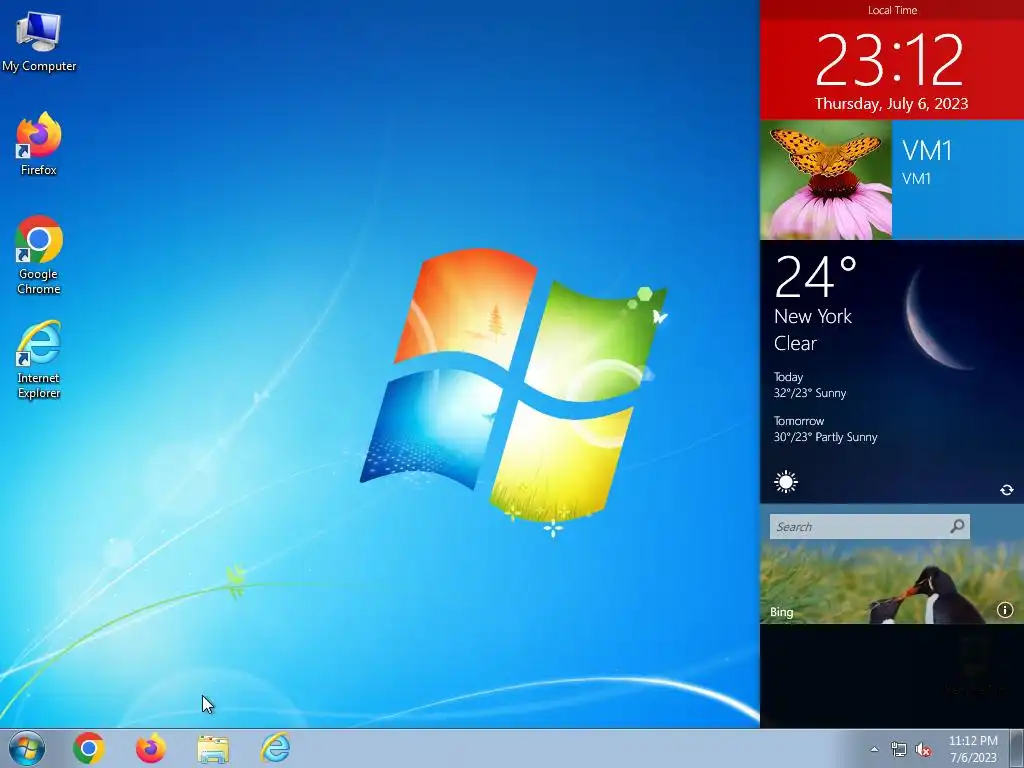This screenshot has width=1024, height=768.
Task: Click the Bing puffin image thumbnail
Action: (x=892, y=583)
